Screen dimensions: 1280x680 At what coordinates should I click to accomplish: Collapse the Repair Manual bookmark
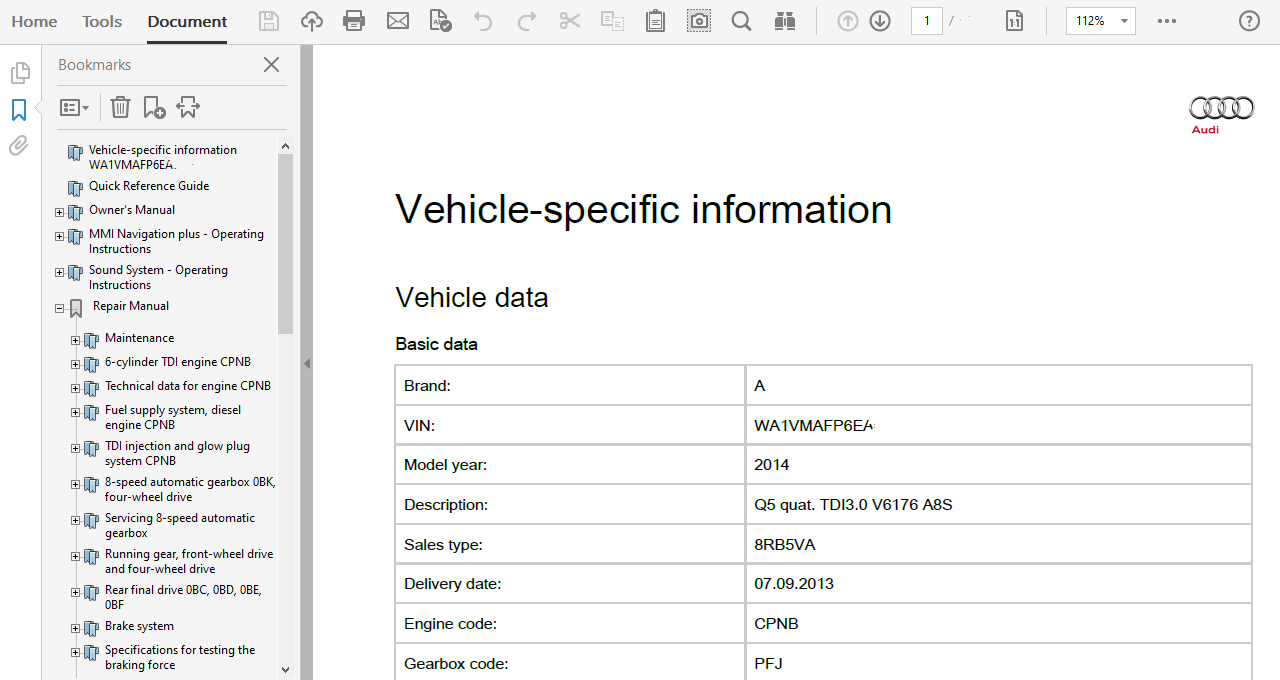[59, 308]
